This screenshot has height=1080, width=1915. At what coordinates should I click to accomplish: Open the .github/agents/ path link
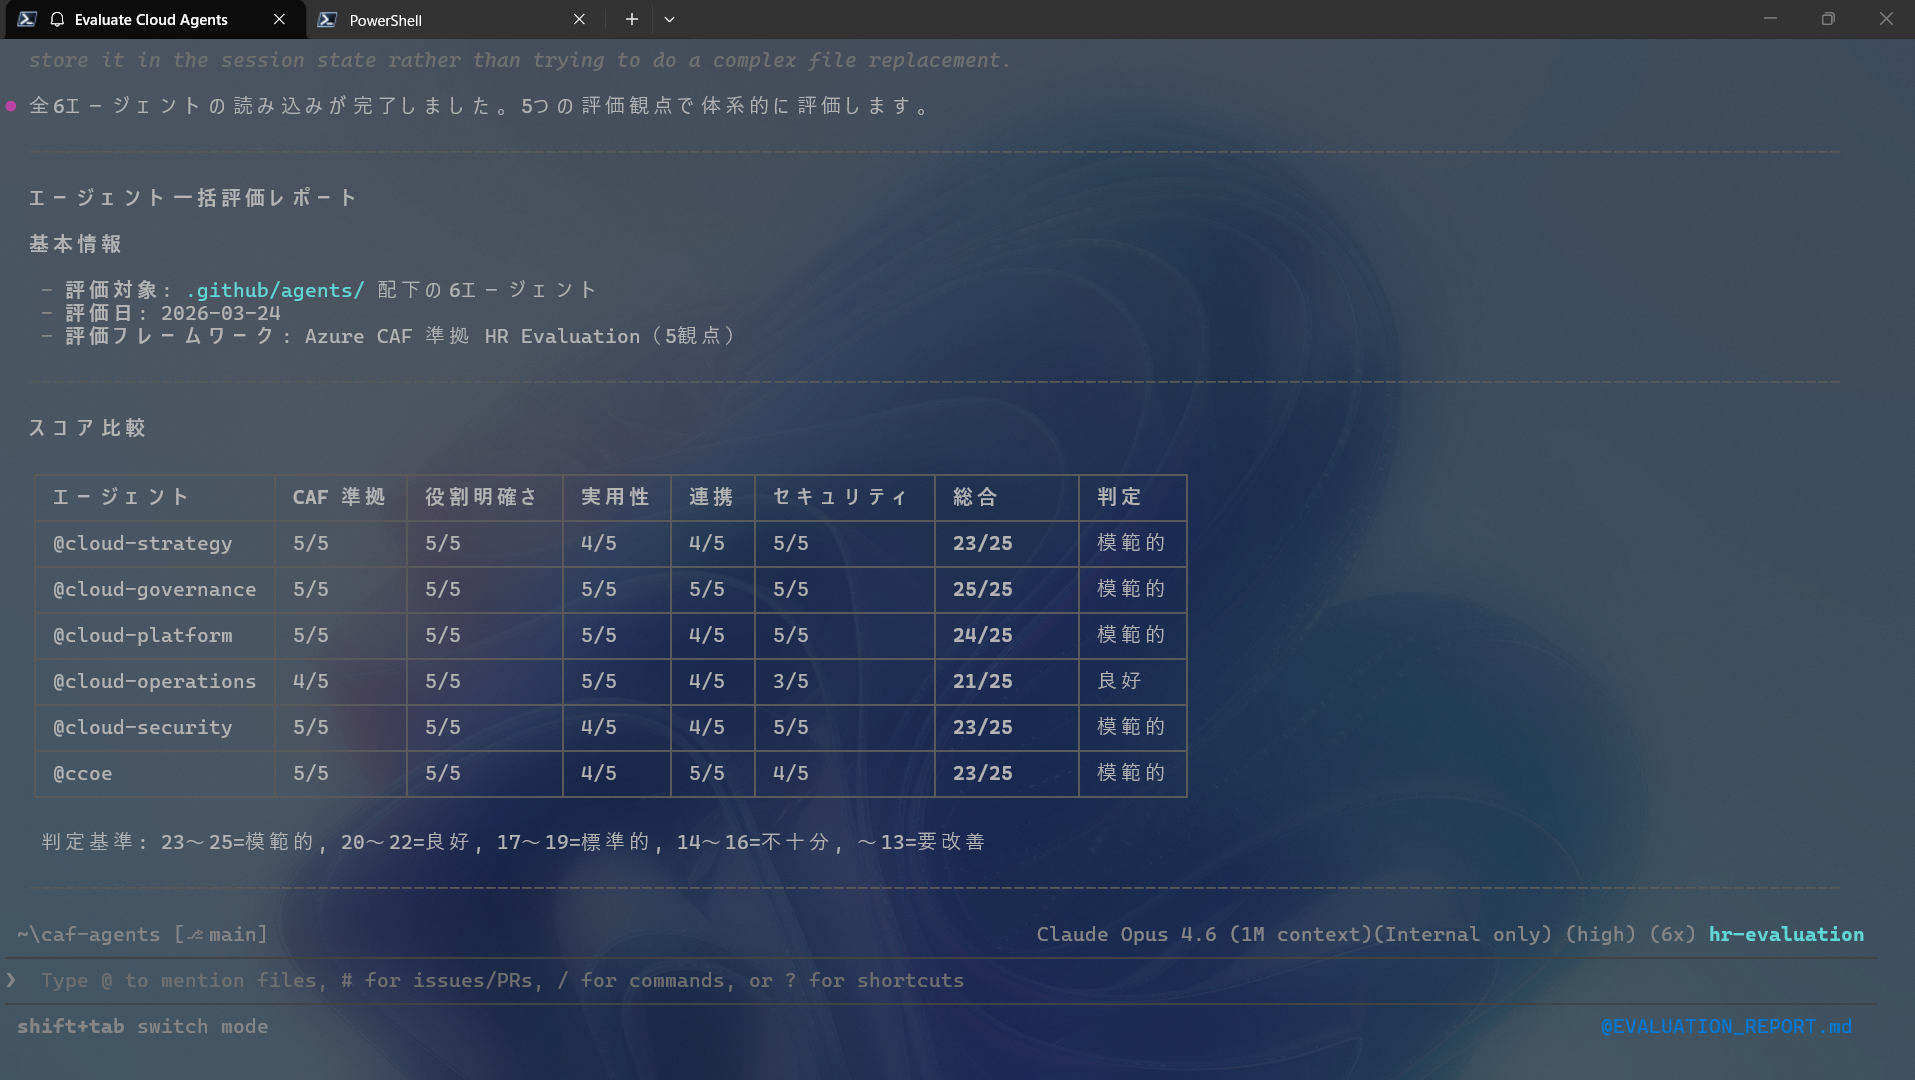[x=274, y=289]
